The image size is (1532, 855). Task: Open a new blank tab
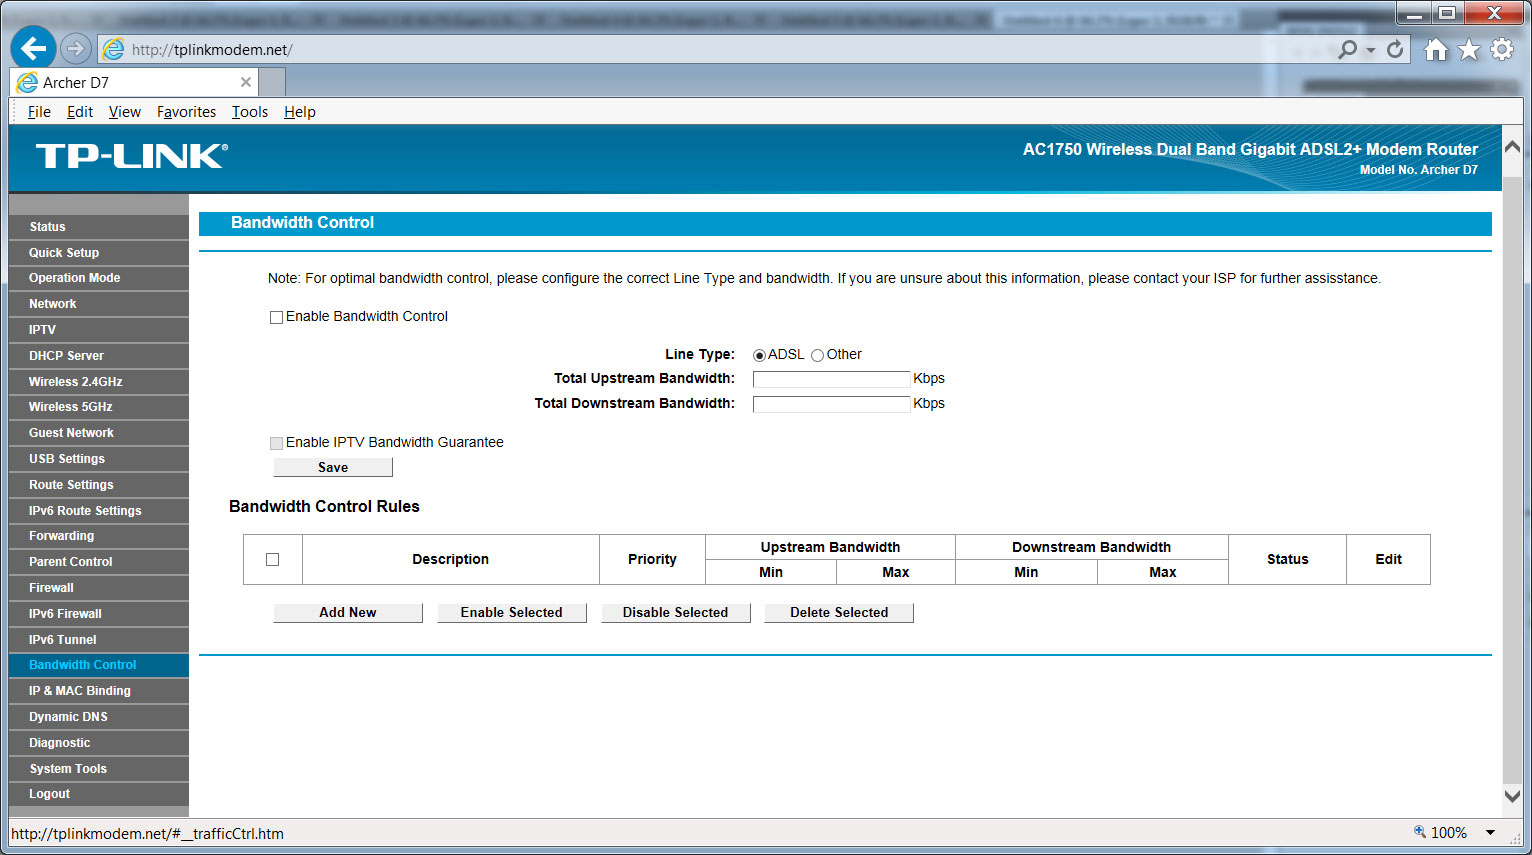pos(272,82)
